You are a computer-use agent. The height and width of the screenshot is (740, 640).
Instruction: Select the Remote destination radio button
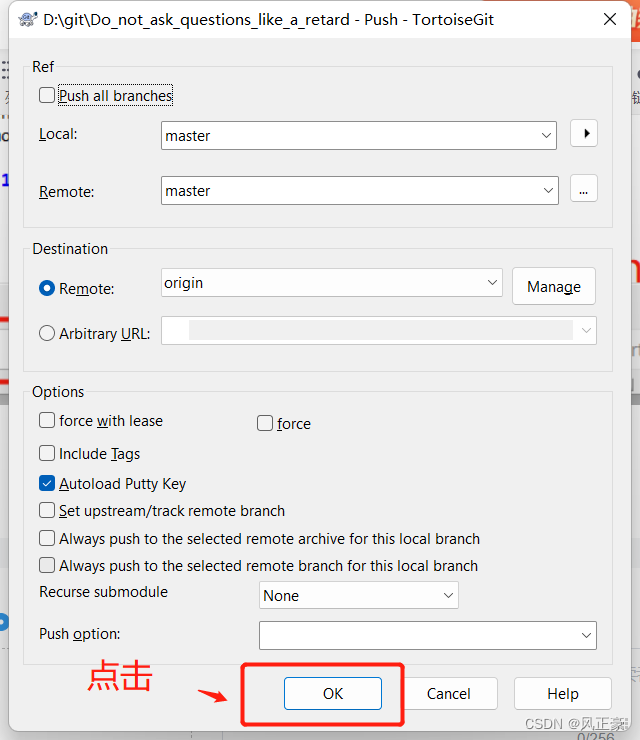[x=47, y=288]
